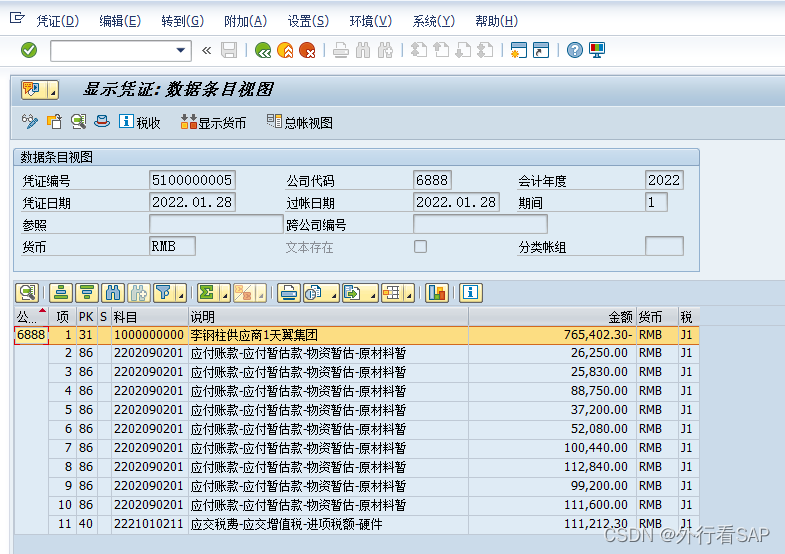Toggle the 文本存在 checkbox
The image size is (785, 554).
coord(421,246)
